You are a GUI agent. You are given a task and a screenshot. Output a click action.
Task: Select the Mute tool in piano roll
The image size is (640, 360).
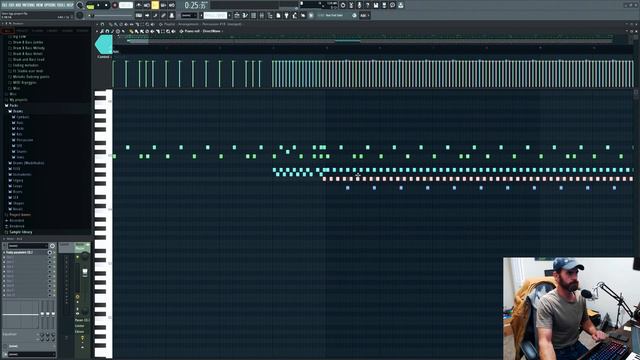coord(152,31)
